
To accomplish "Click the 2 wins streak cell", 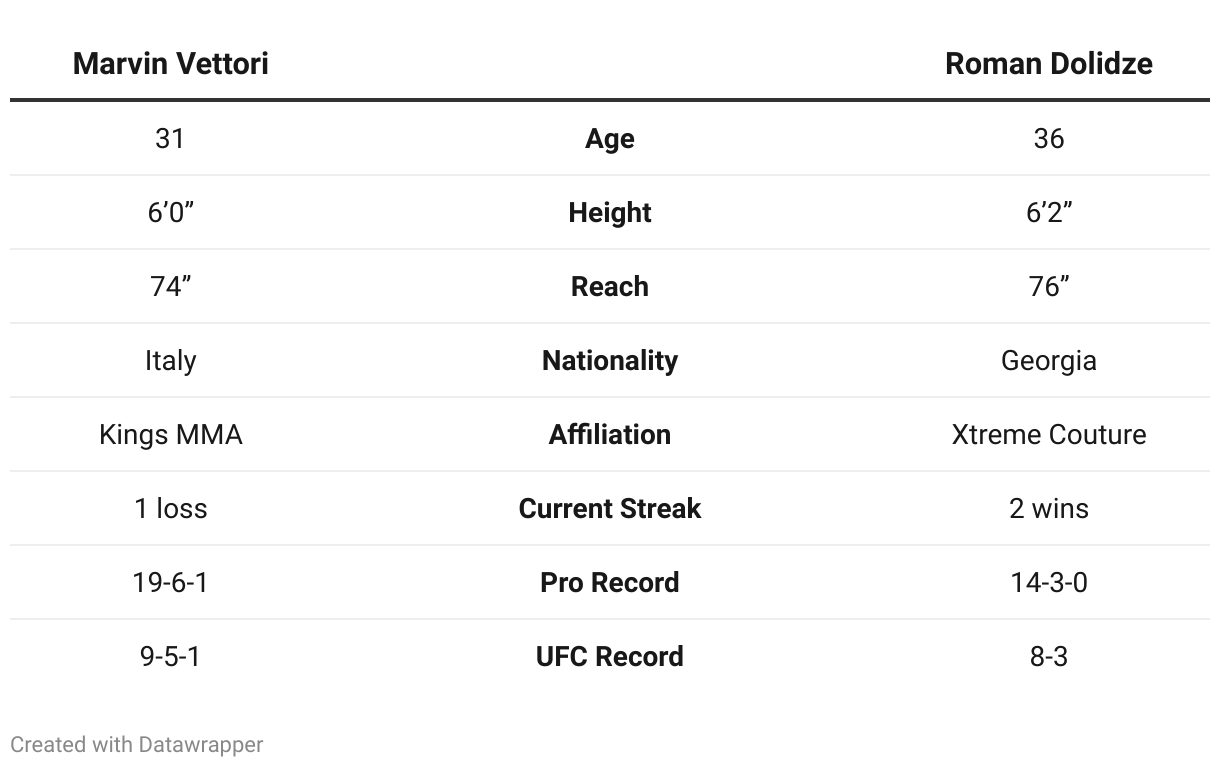I will tap(1048, 509).
